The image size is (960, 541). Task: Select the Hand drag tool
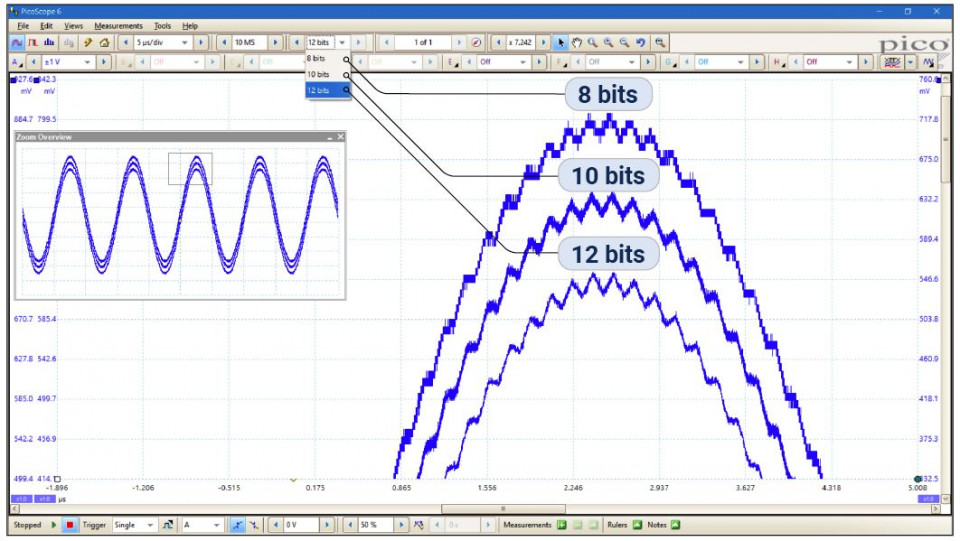click(577, 43)
